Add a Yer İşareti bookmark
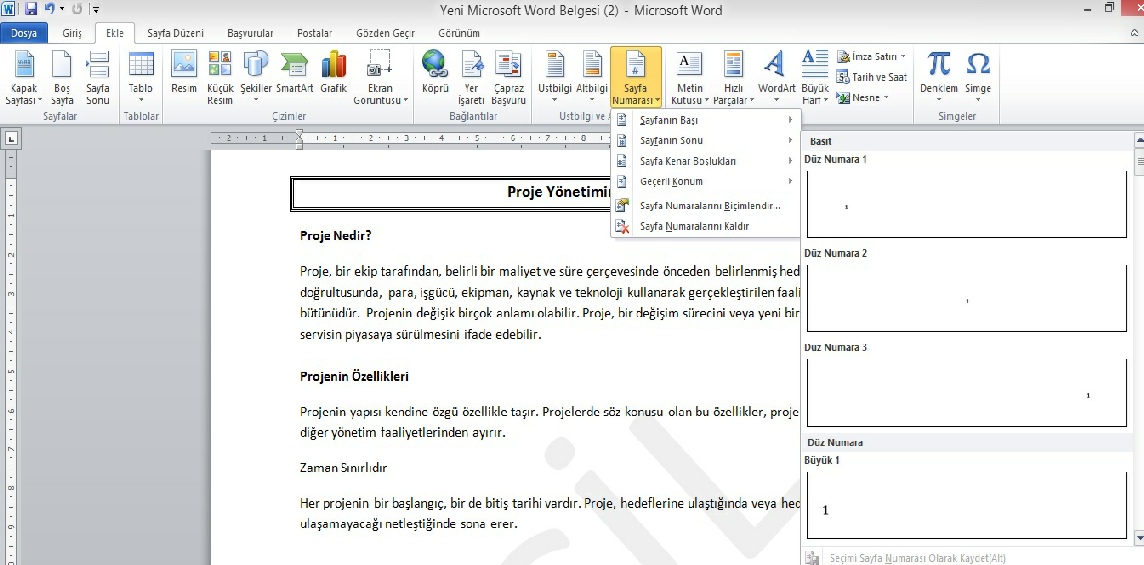Screen dimensions: 1144x565 pos(471,78)
